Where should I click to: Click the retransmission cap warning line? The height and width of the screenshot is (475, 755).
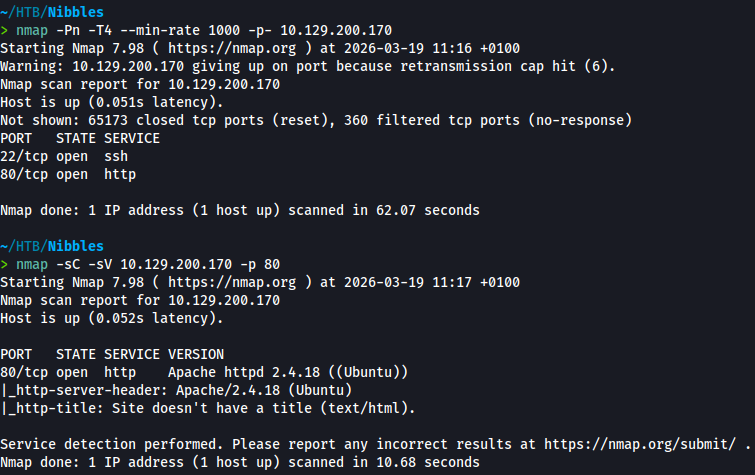point(308,67)
